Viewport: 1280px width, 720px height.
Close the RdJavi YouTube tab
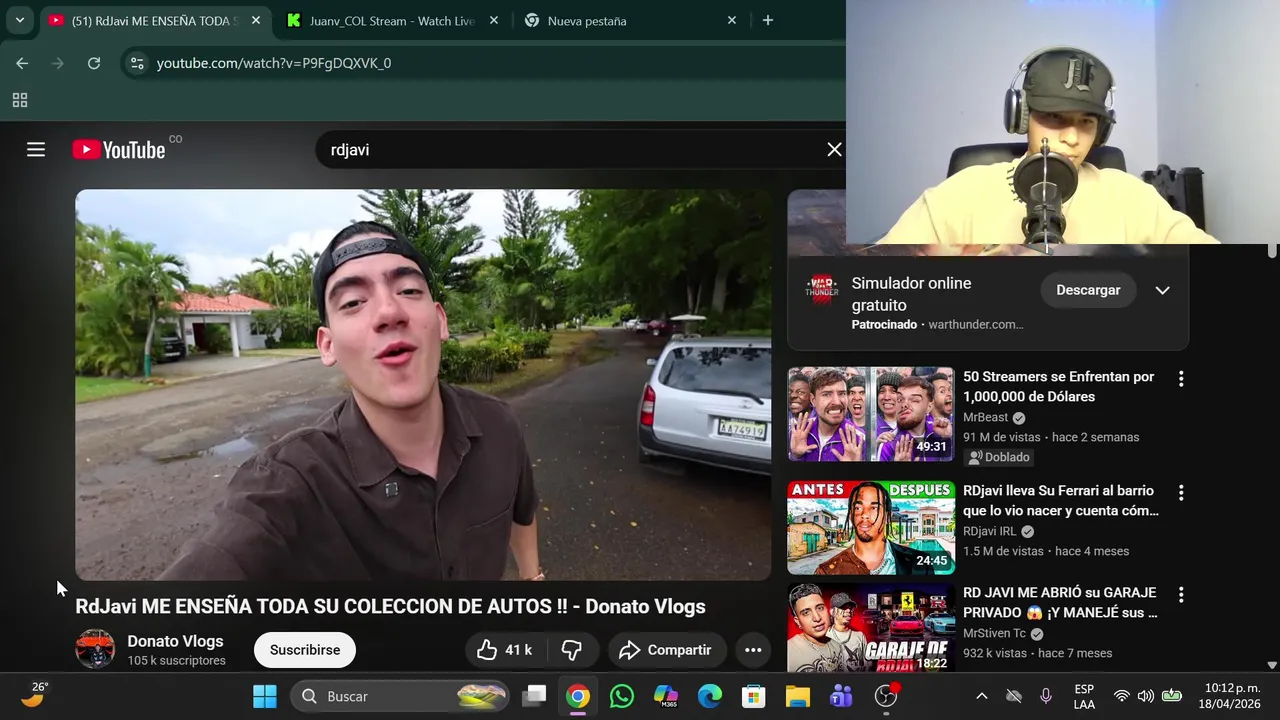256,20
